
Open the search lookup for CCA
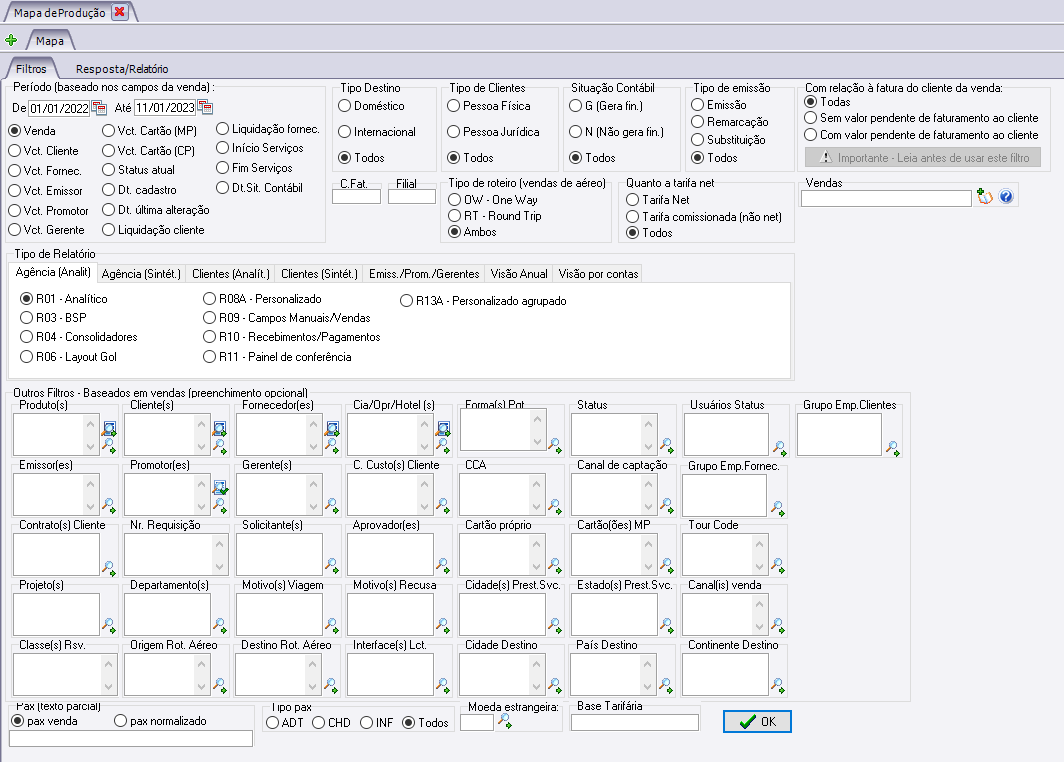555,506
